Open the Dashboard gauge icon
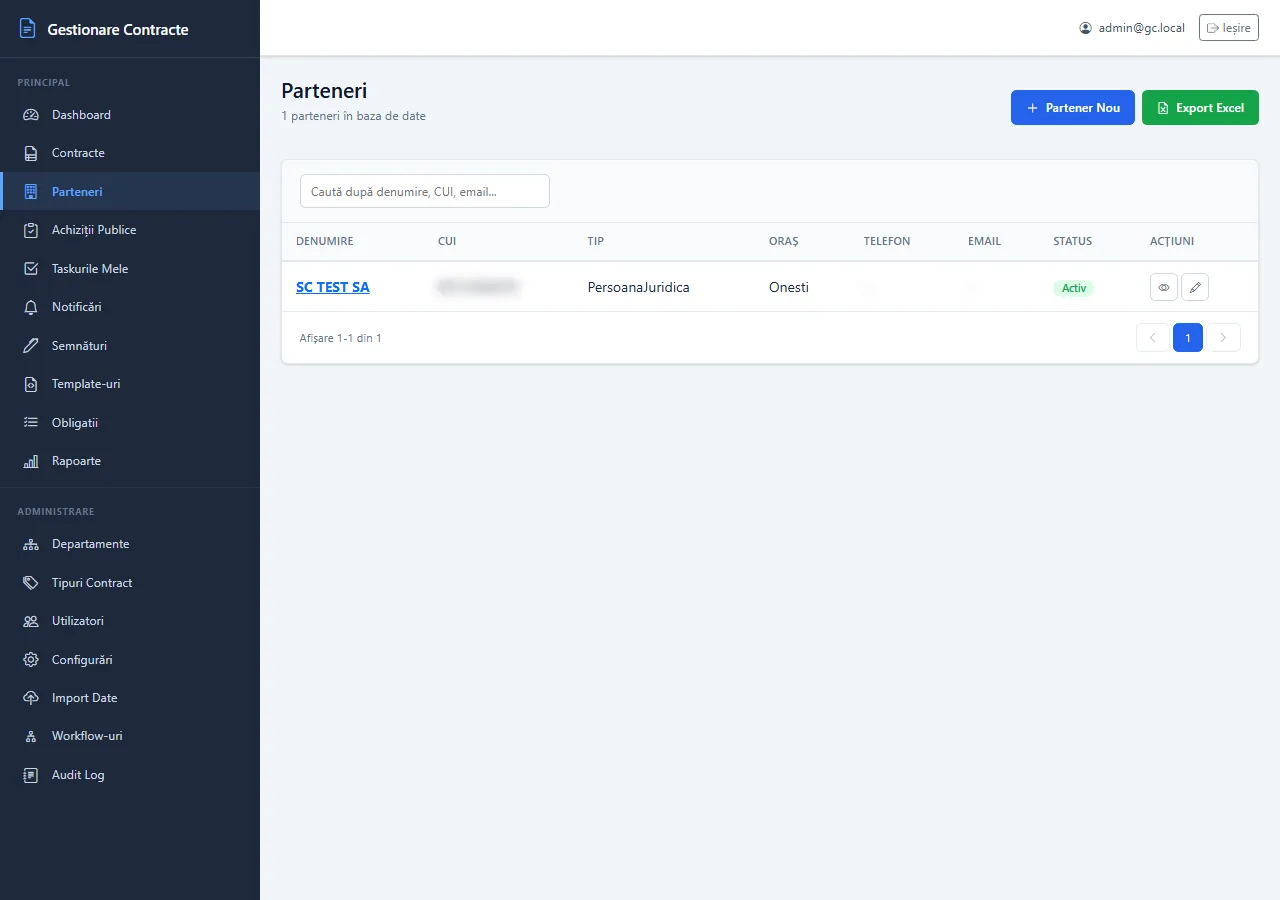Screen dimensions: 1280x900 (x=31, y=115)
